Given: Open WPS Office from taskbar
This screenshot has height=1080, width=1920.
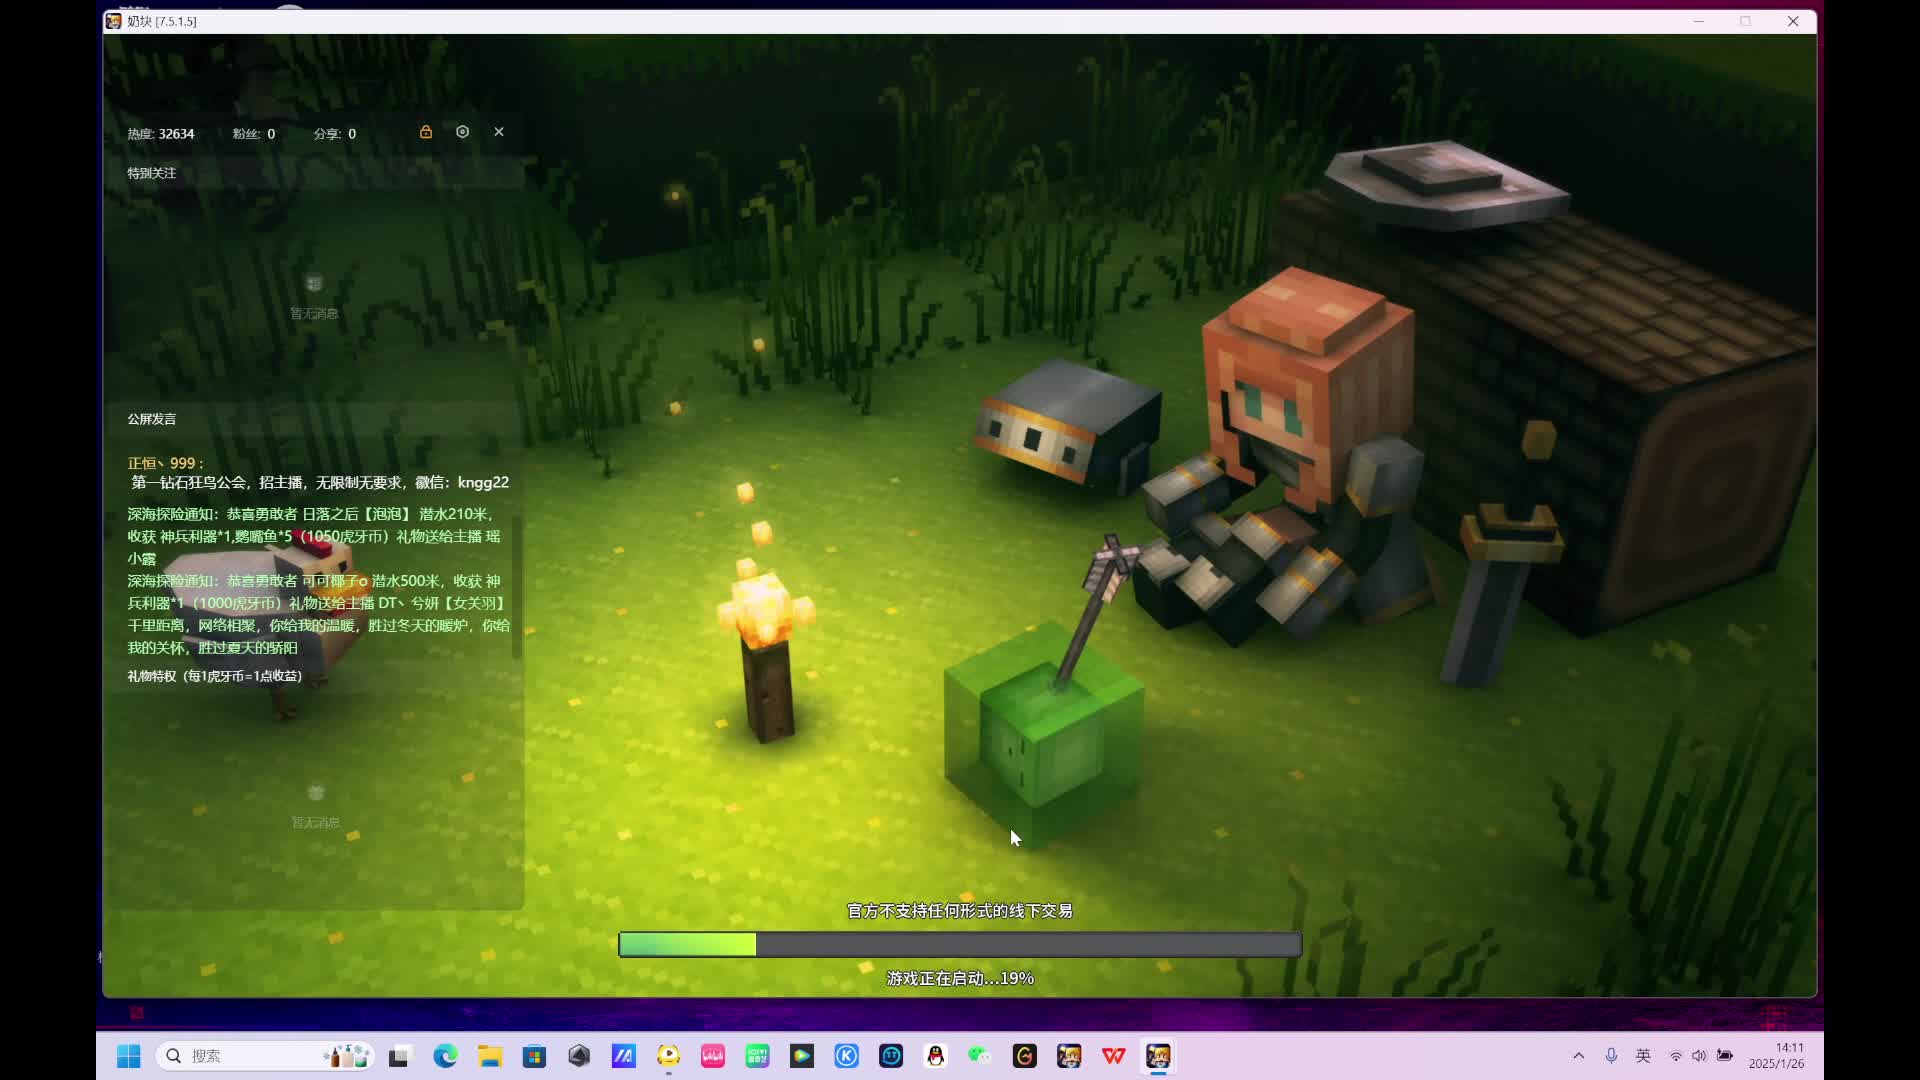Looking at the screenshot, I should (1113, 1056).
